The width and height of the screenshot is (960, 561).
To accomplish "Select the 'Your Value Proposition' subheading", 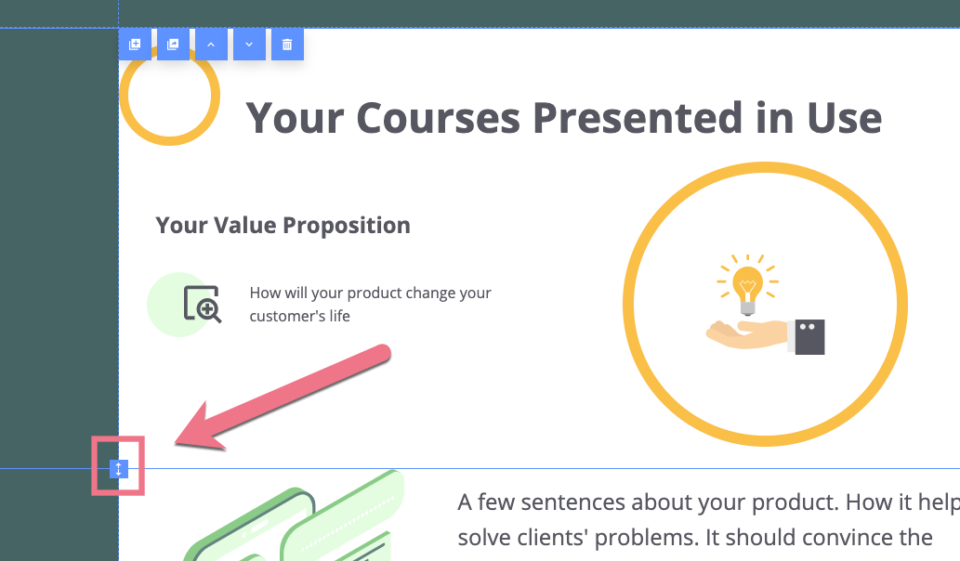I will click(x=283, y=225).
